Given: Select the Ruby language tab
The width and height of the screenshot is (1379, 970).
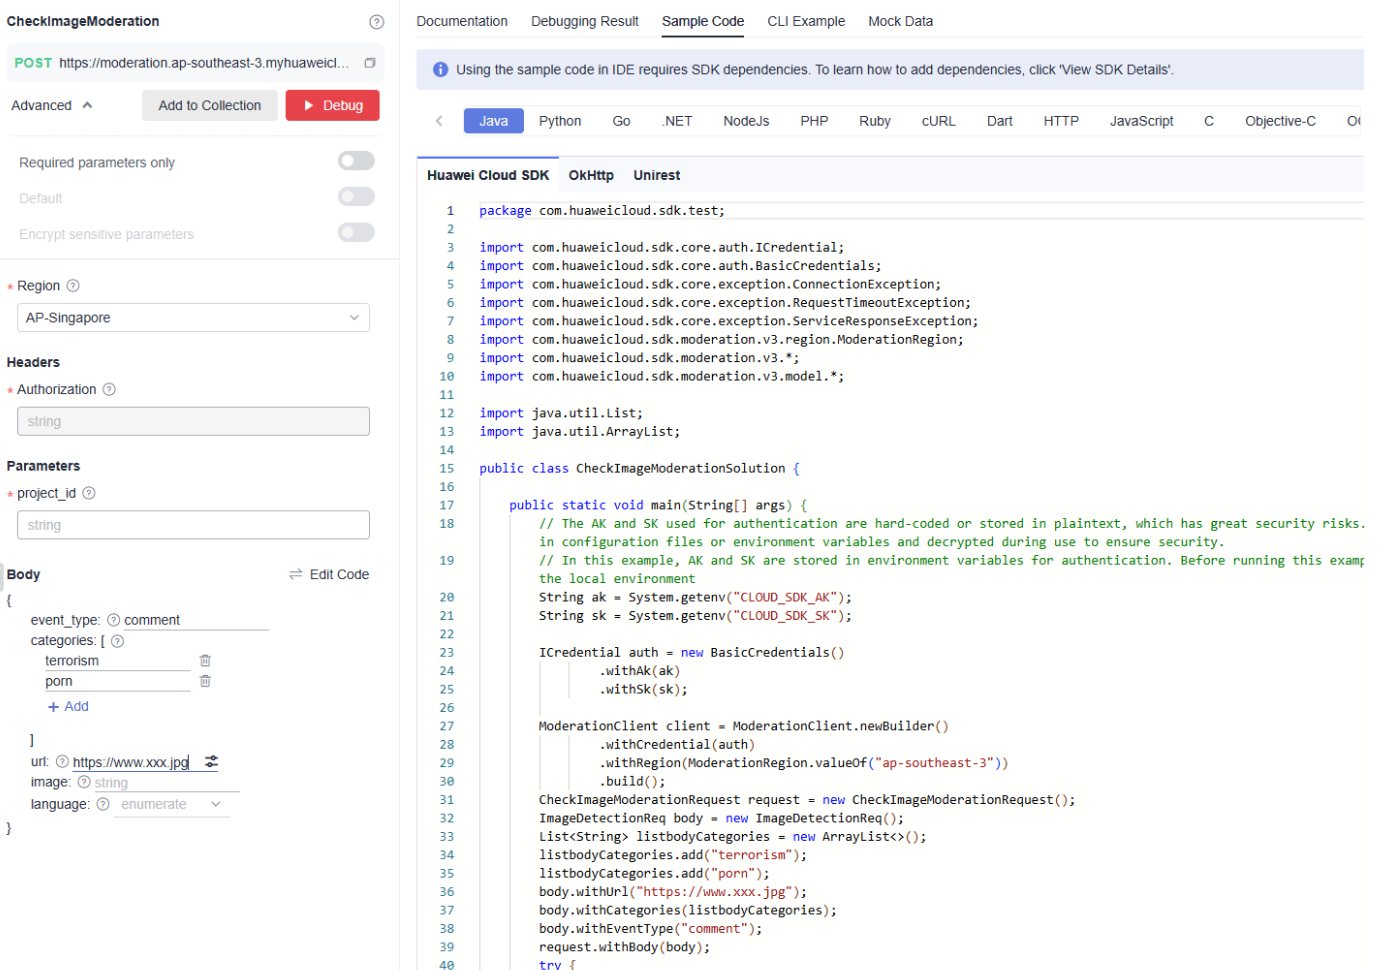Looking at the screenshot, I should tap(875, 121).
